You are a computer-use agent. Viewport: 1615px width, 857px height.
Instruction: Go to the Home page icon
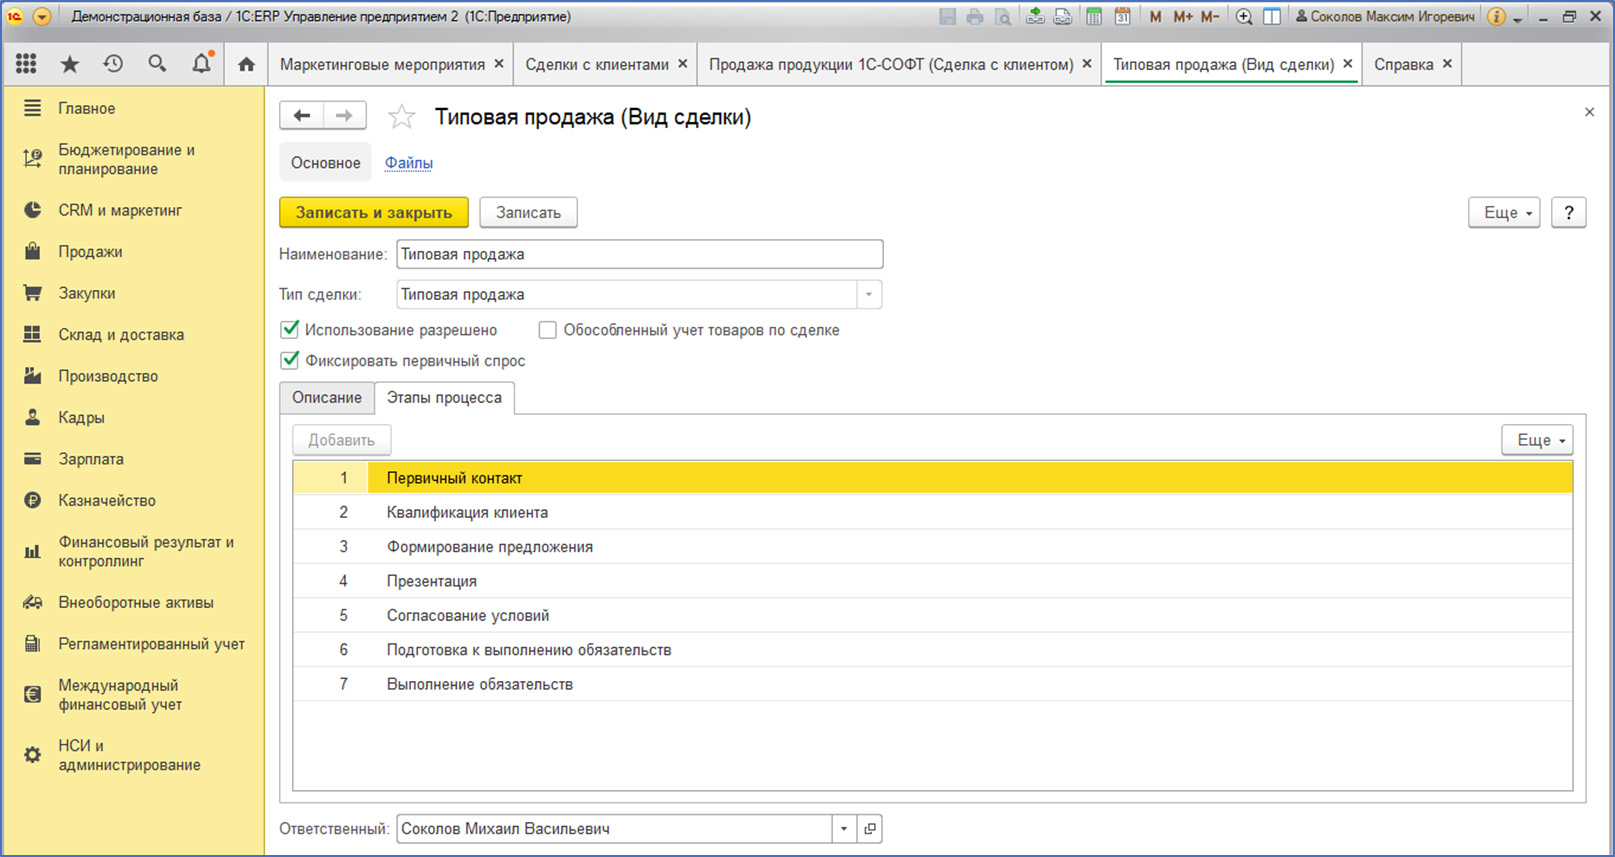pyautogui.click(x=246, y=64)
